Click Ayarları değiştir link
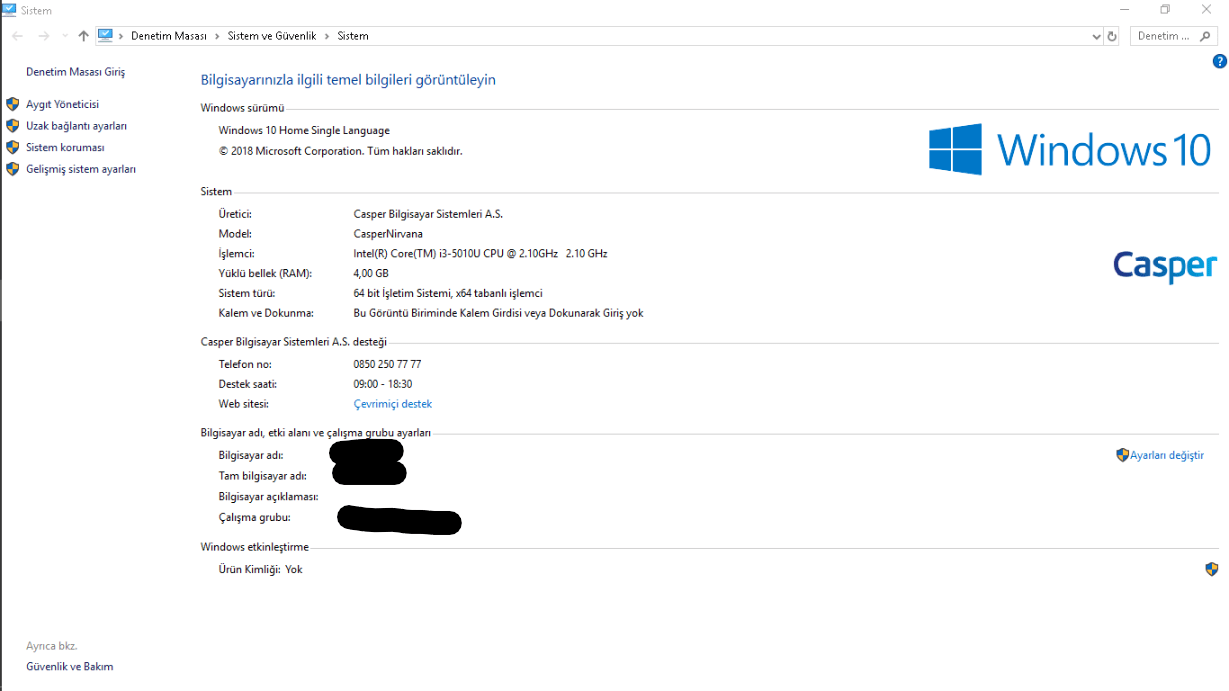 (x=1166, y=455)
